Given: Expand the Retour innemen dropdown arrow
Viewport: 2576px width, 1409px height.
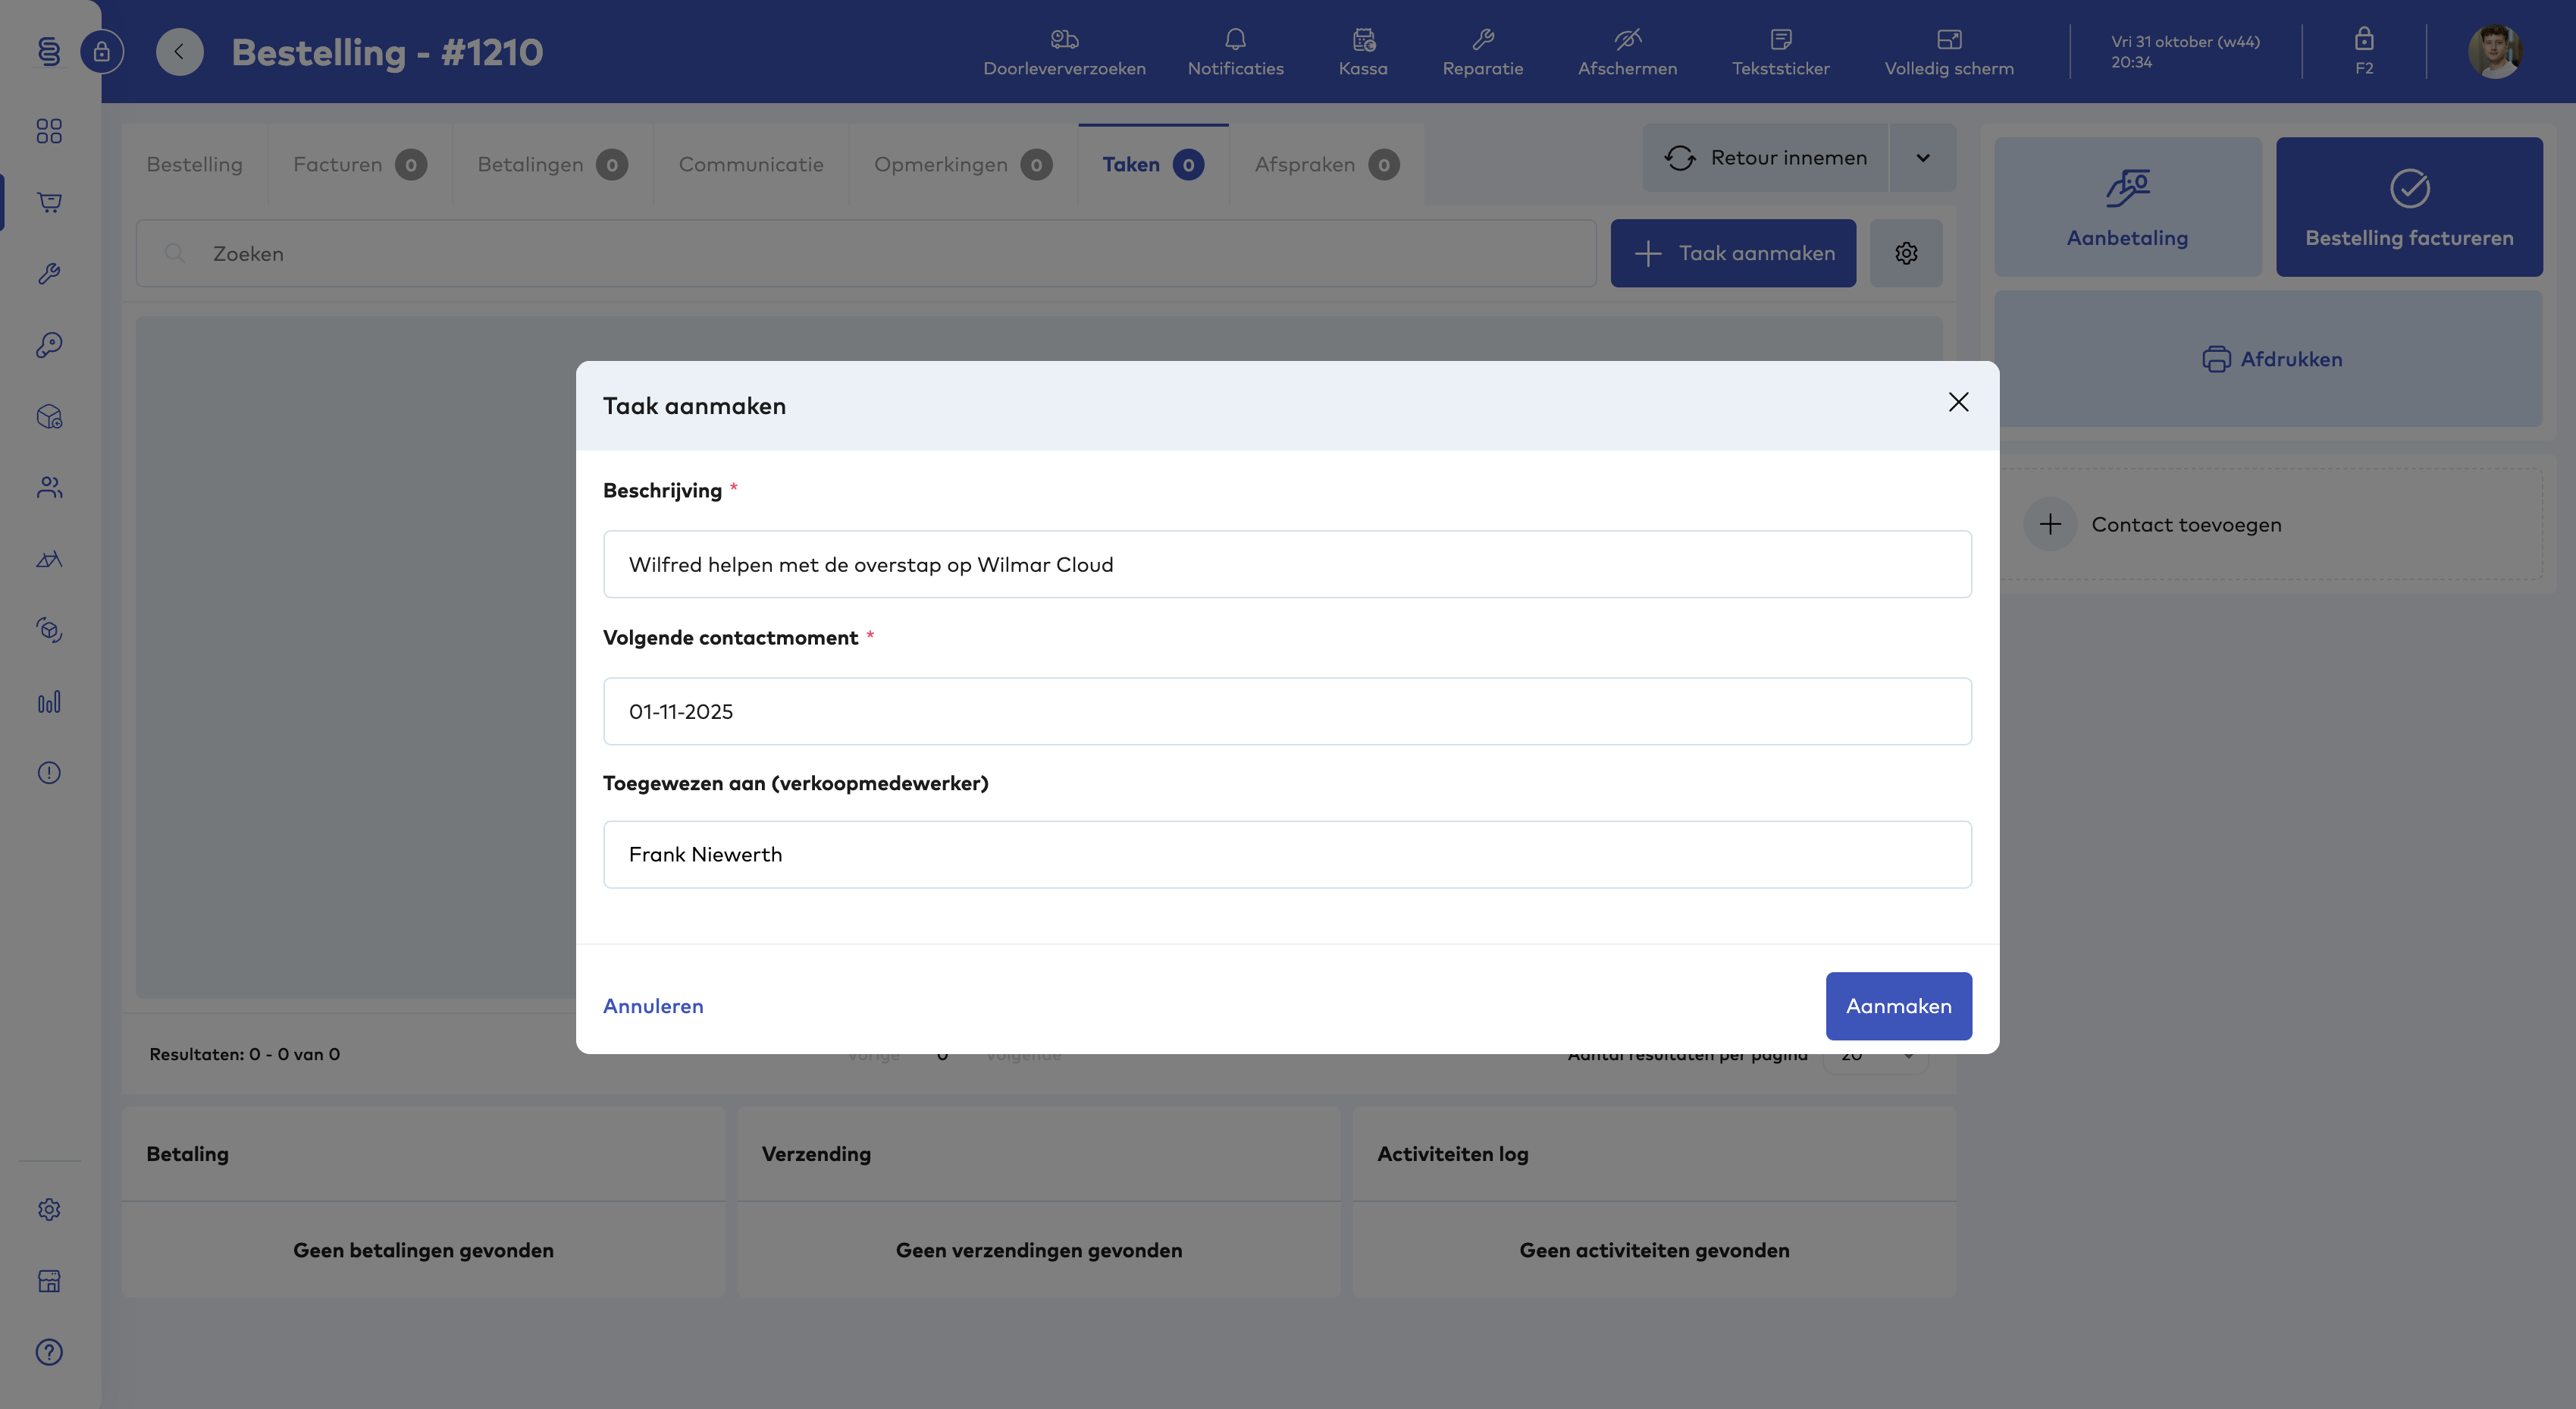Looking at the screenshot, I should (1922, 158).
